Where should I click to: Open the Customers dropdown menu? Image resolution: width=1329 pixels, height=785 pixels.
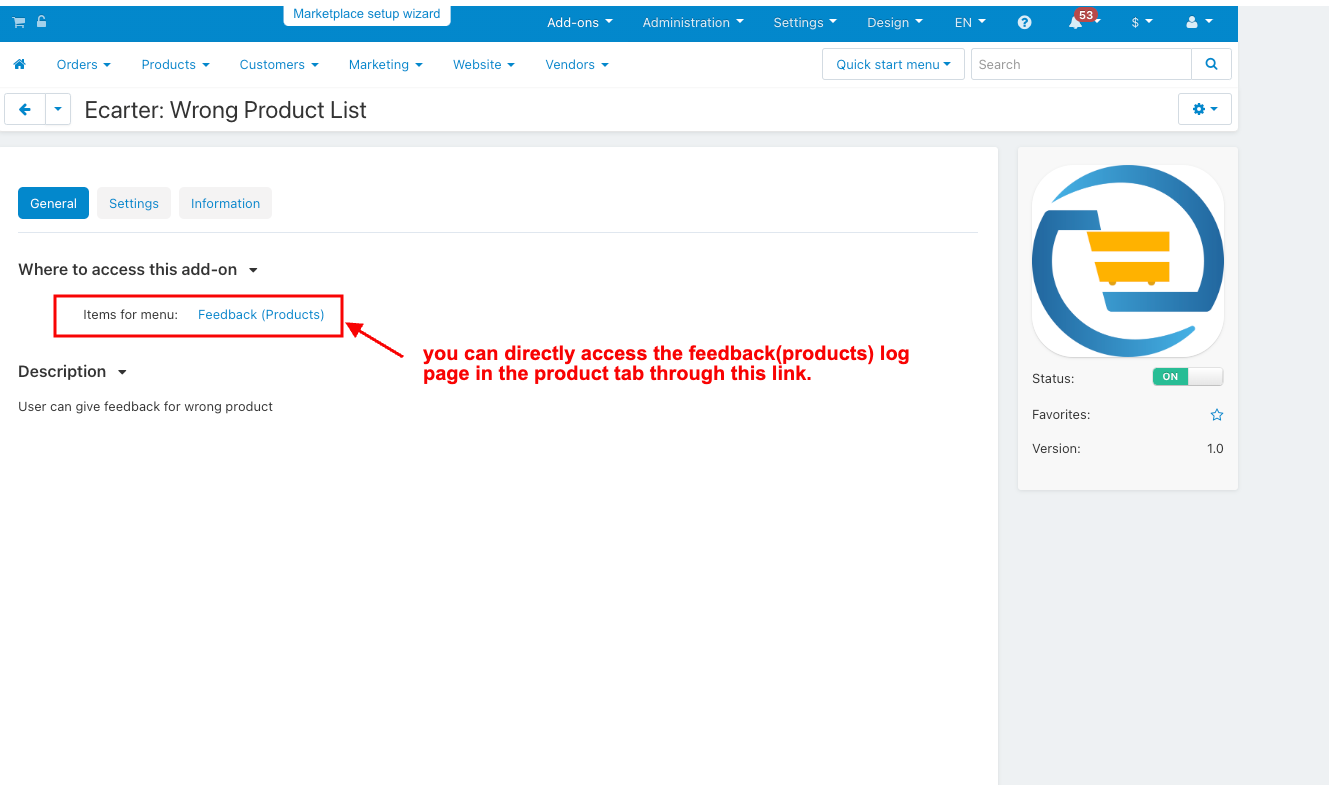pos(279,64)
